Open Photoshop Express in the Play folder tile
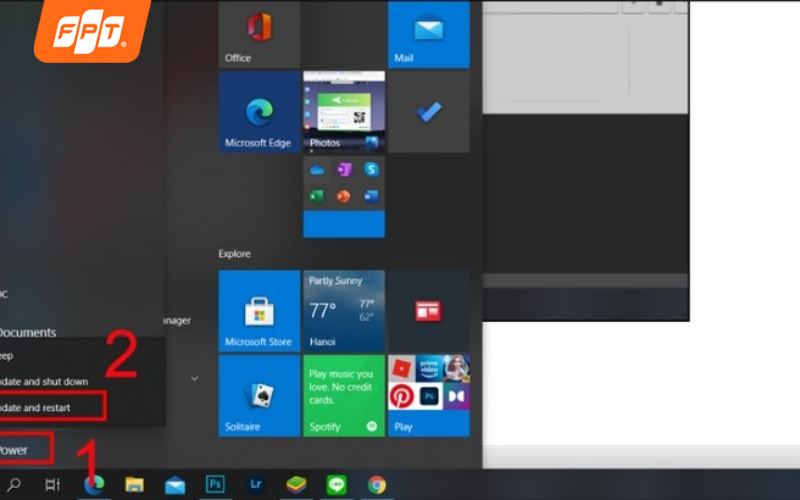This screenshot has width=800, height=500. (x=429, y=396)
